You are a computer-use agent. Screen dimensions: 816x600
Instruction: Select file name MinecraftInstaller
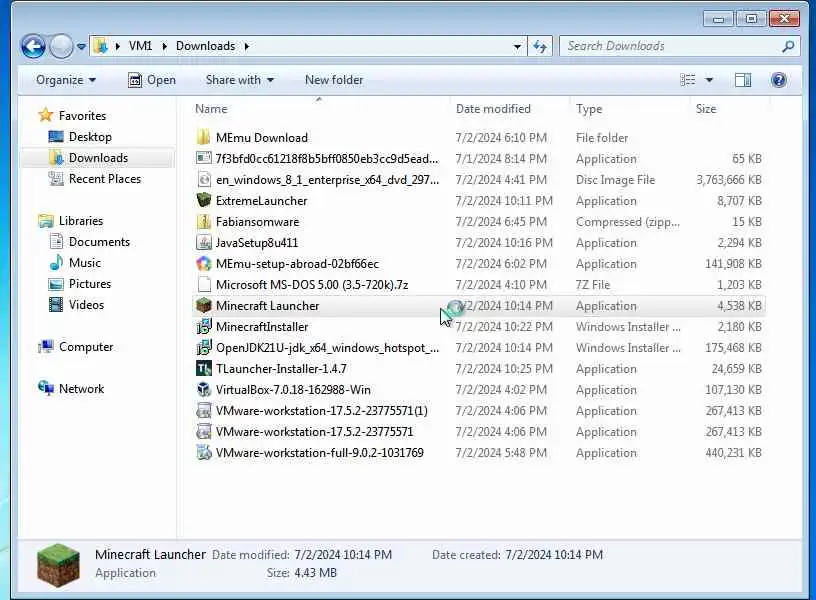pos(262,327)
